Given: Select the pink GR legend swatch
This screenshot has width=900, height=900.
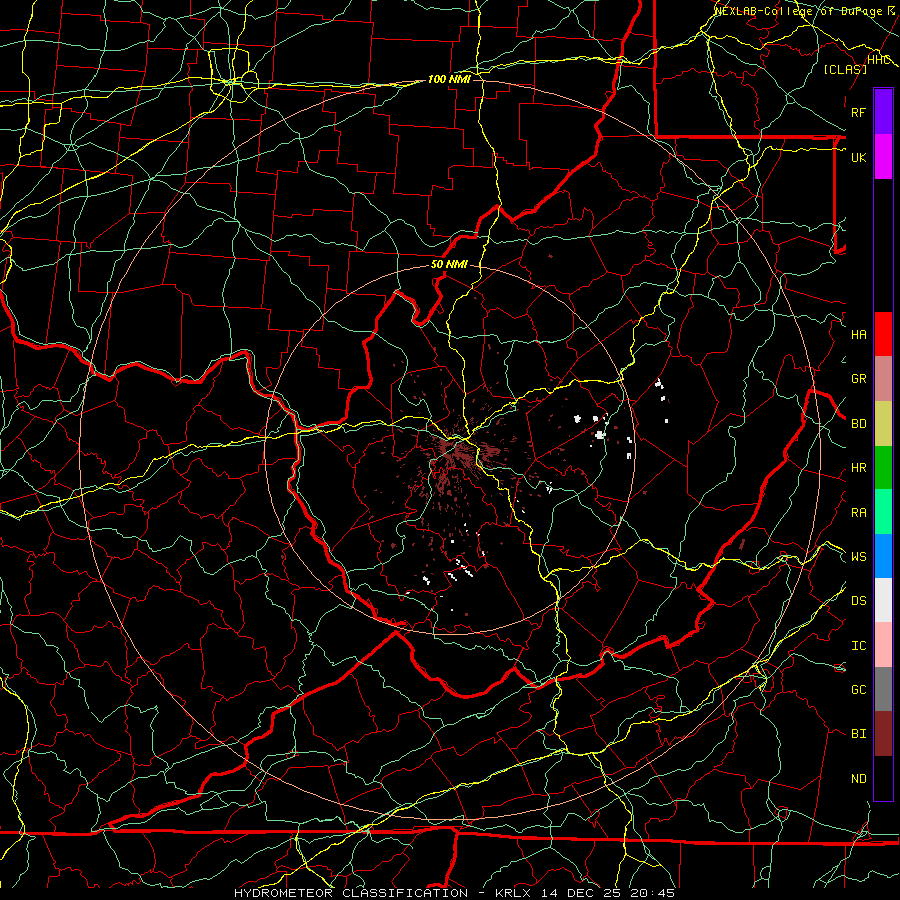Looking at the screenshot, I should [883, 379].
